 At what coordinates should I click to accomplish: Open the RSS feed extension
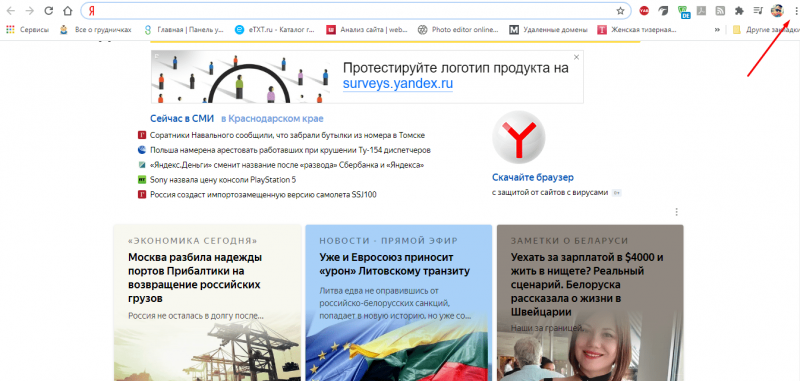click(x=720, y=11)
